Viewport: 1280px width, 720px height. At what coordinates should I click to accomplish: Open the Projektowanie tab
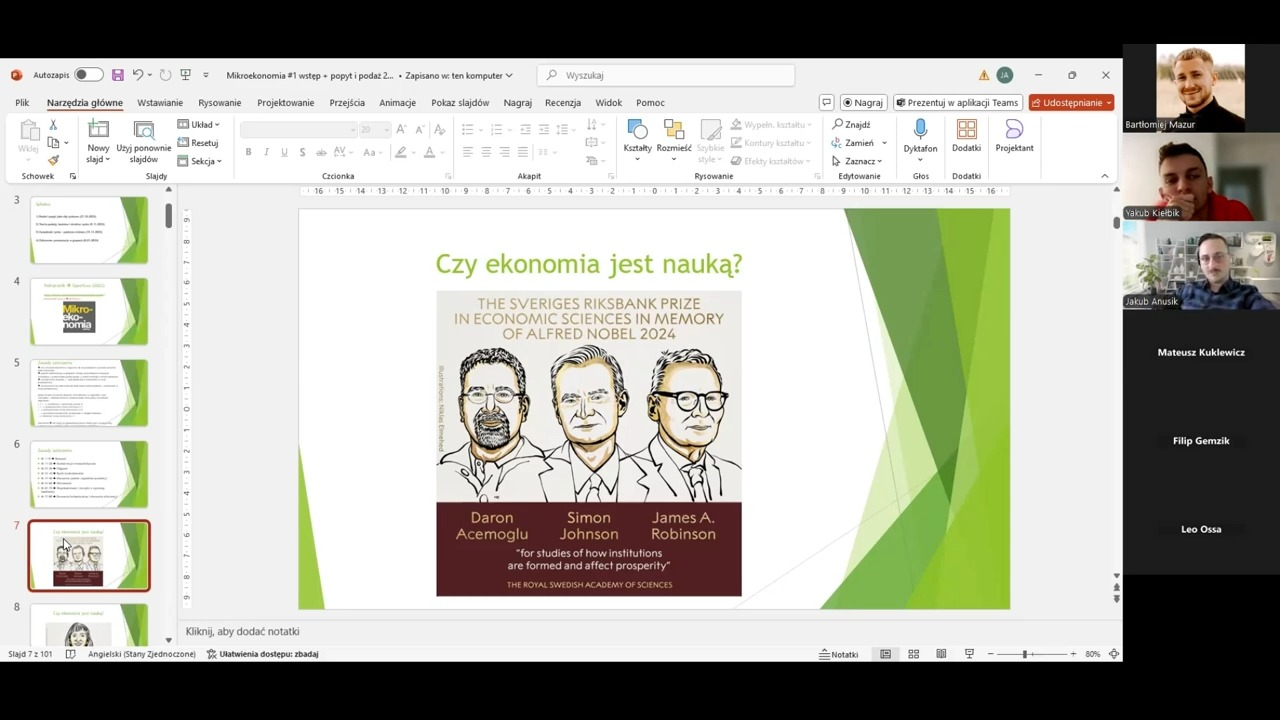285,102
